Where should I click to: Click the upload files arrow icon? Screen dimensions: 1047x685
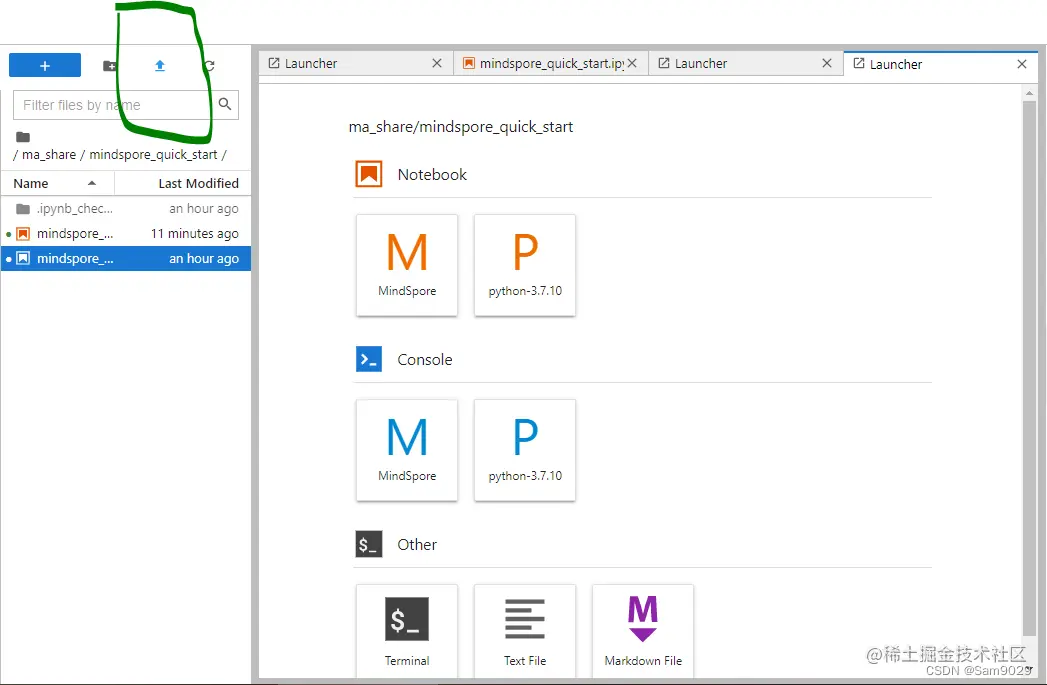pos(160,65)
